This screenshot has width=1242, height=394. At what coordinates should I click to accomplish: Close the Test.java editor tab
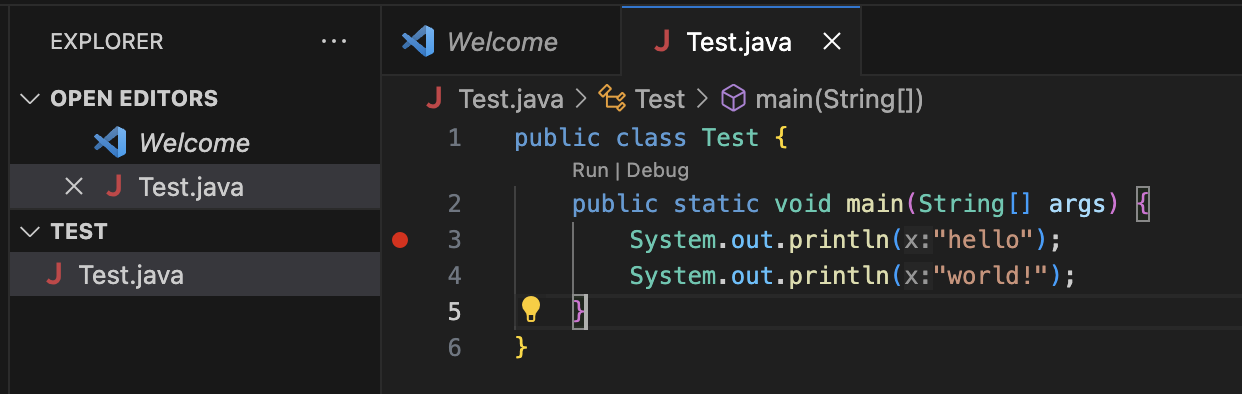(831, 42)
